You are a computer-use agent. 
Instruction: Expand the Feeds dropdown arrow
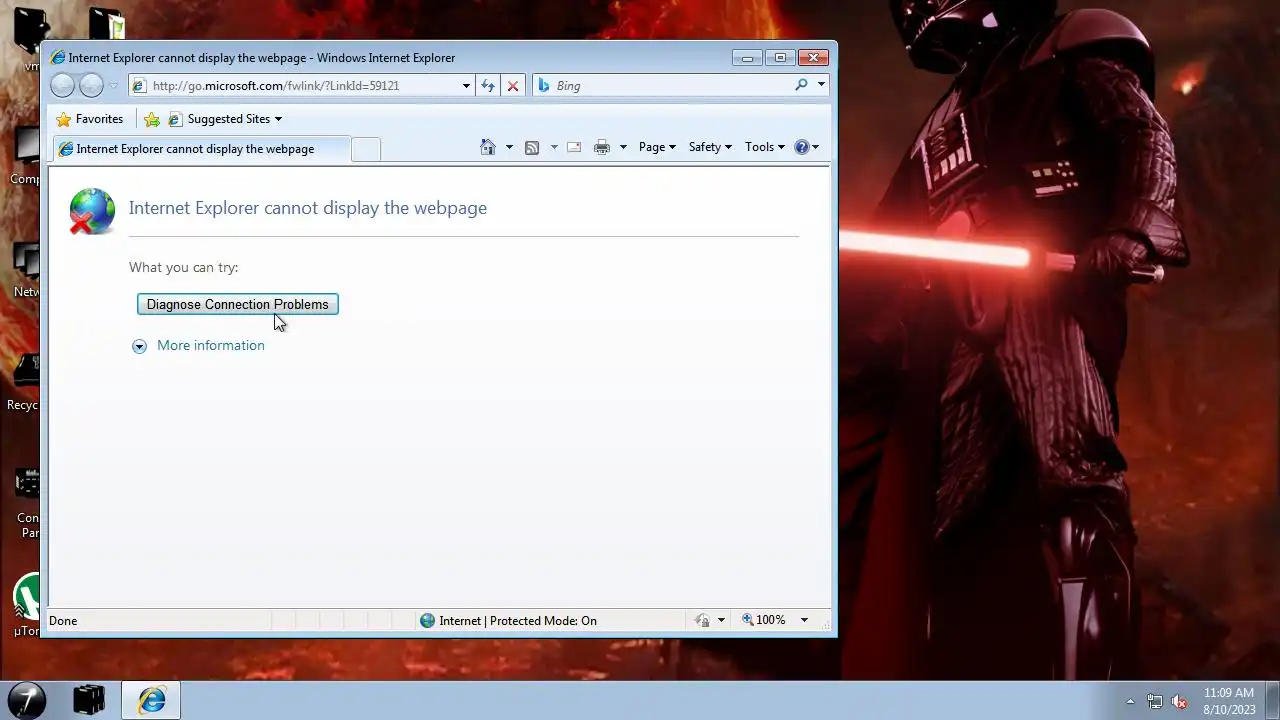554,147
